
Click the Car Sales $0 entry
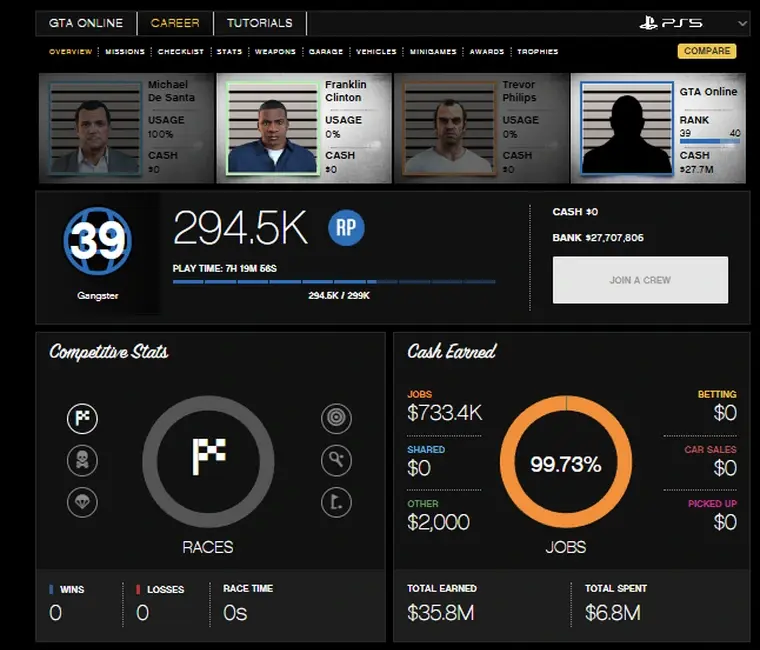pos(711,462)
